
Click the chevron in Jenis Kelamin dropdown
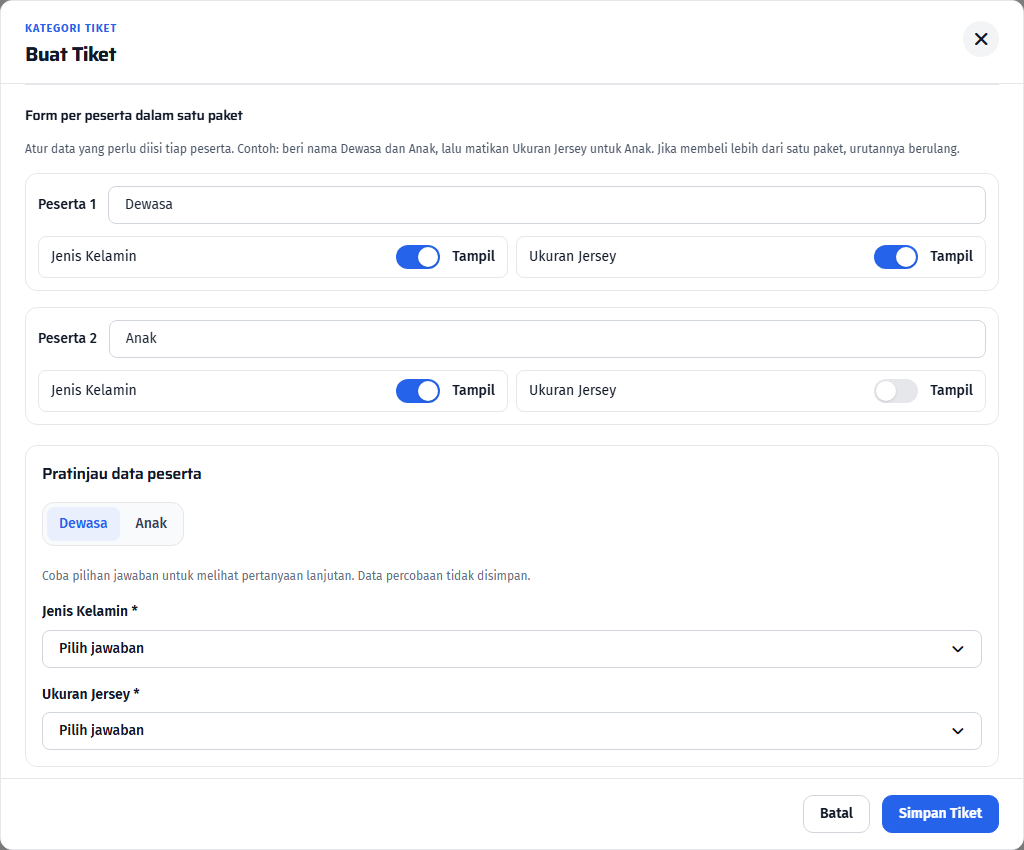(x=957, y=649)
